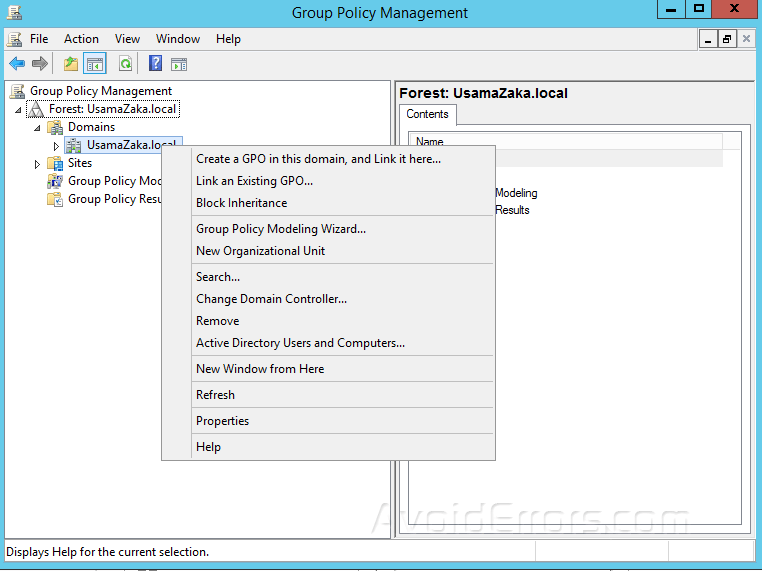The image size is (762, 571).
Task: Click the Up one level folder icon
Action: coord(71,64)
